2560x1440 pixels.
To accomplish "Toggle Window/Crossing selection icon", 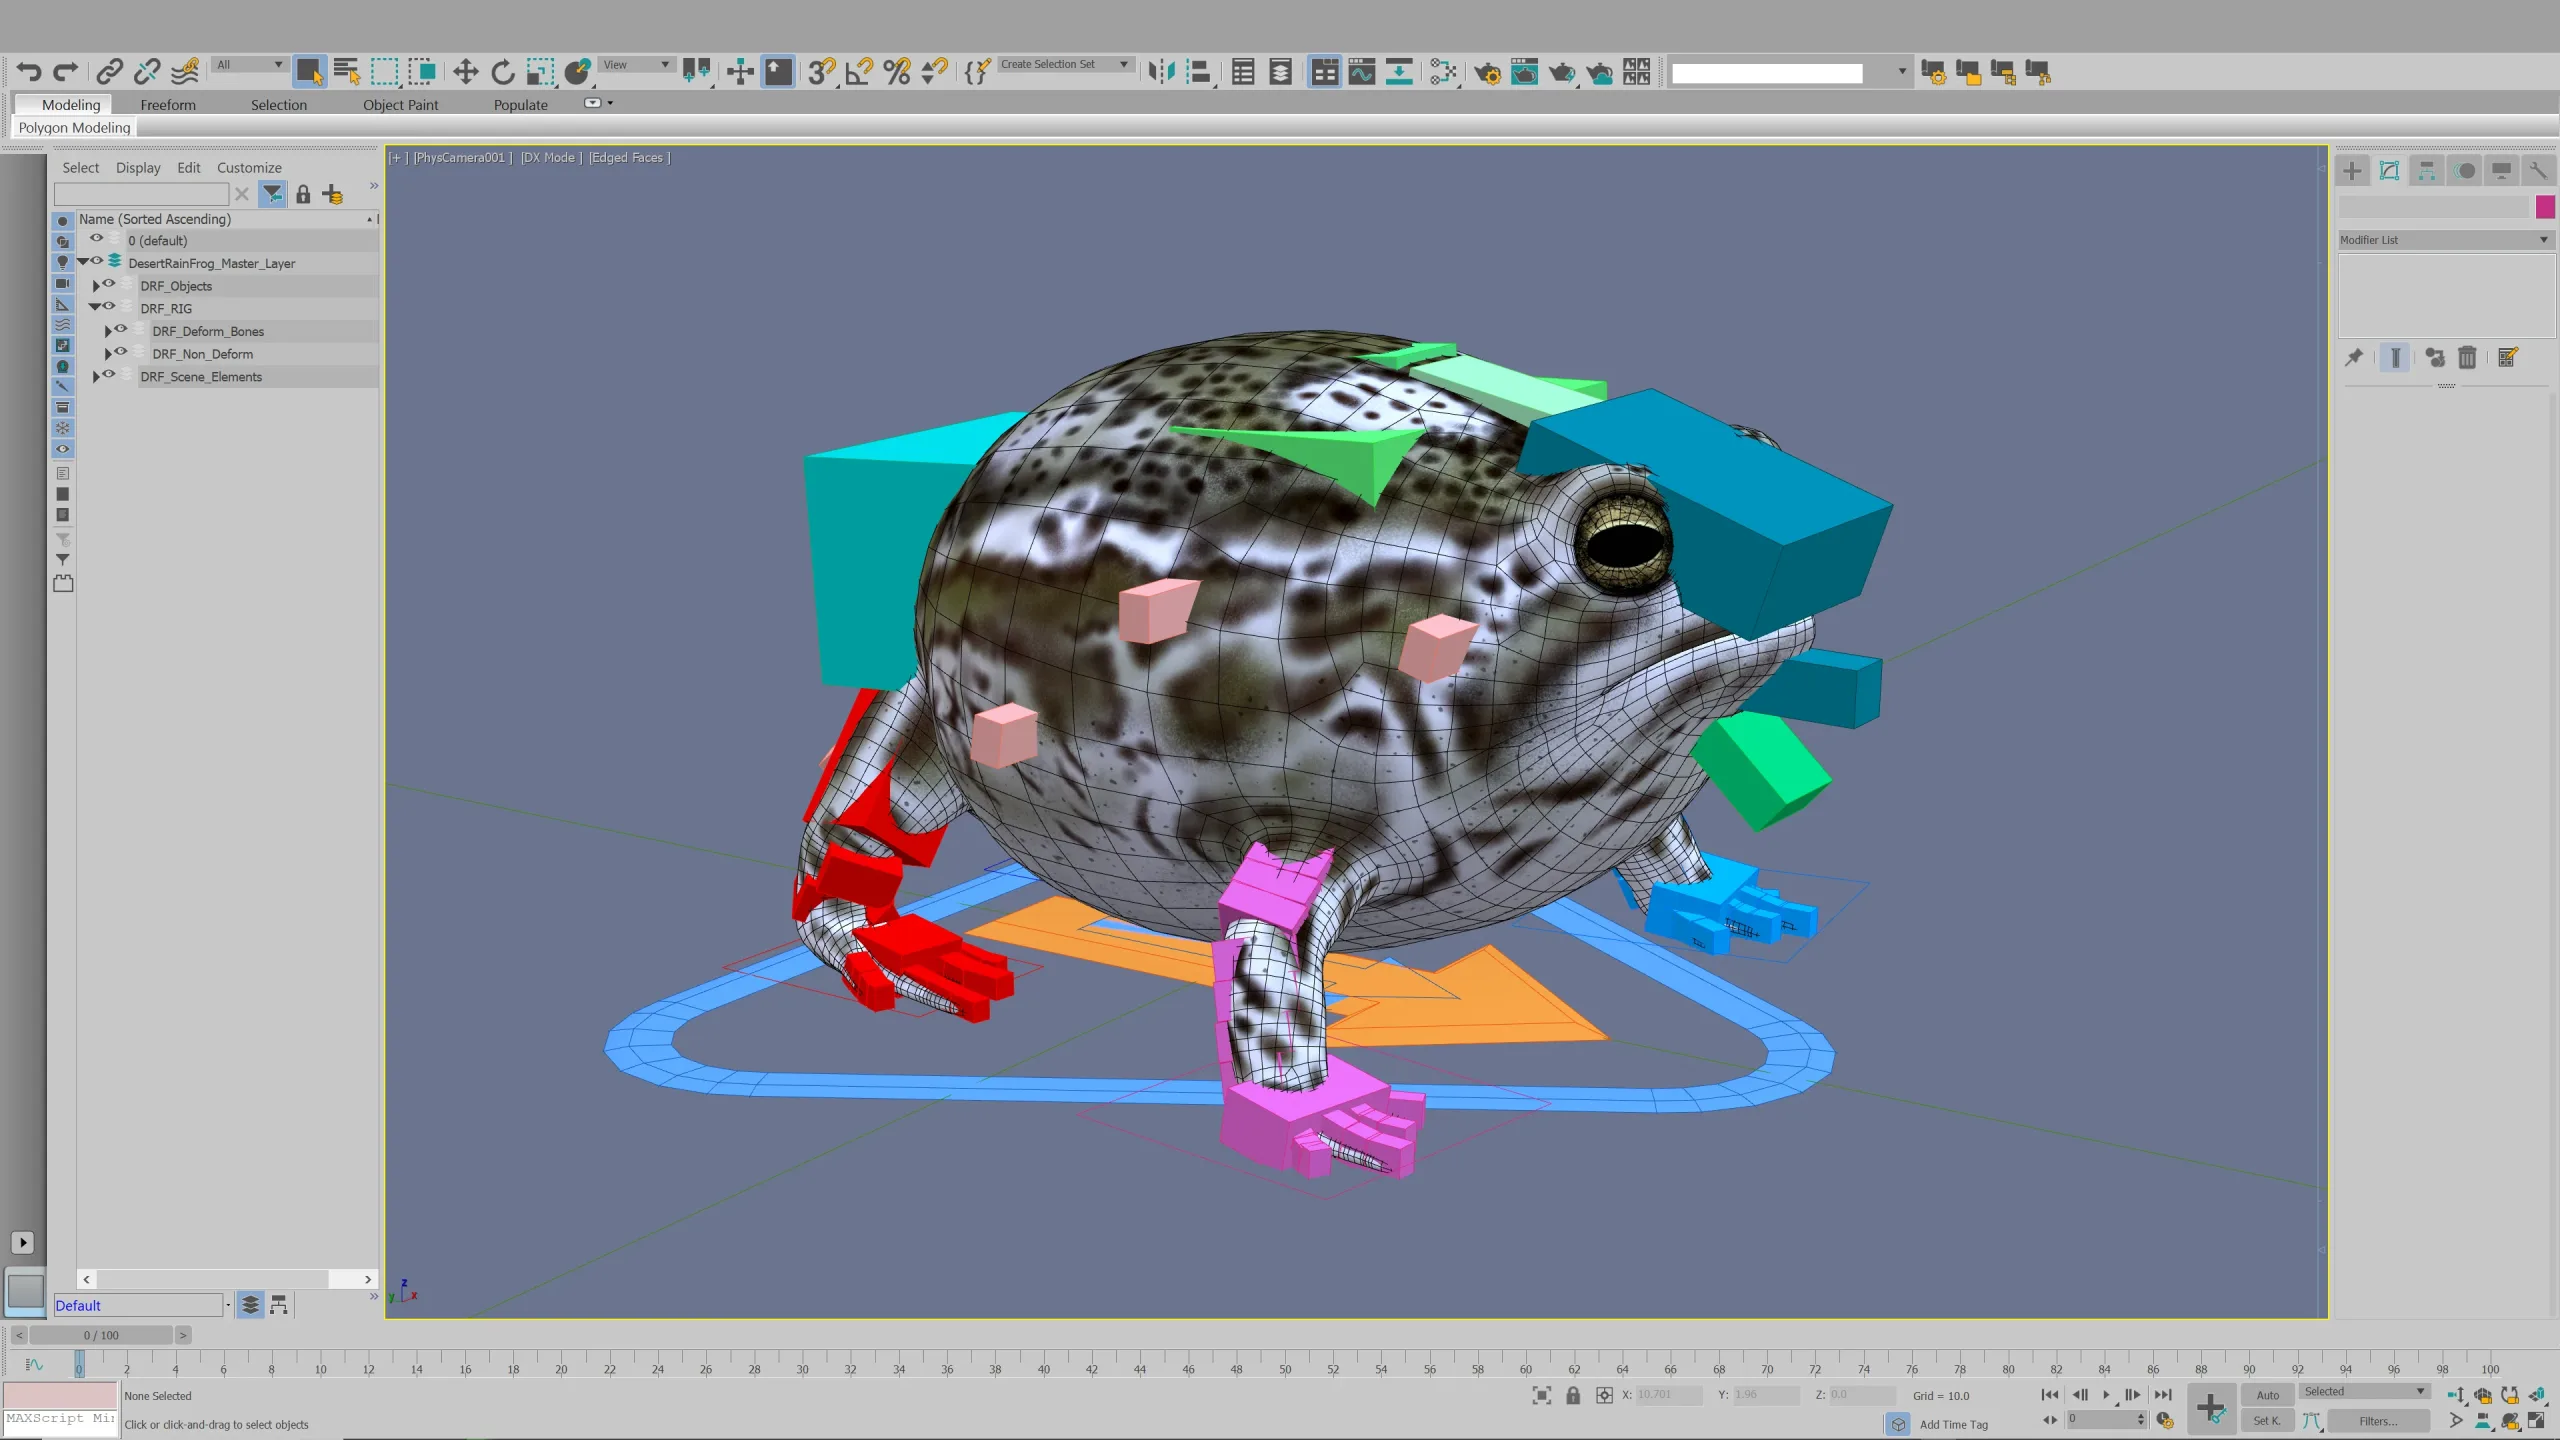I will pos(422,71).
